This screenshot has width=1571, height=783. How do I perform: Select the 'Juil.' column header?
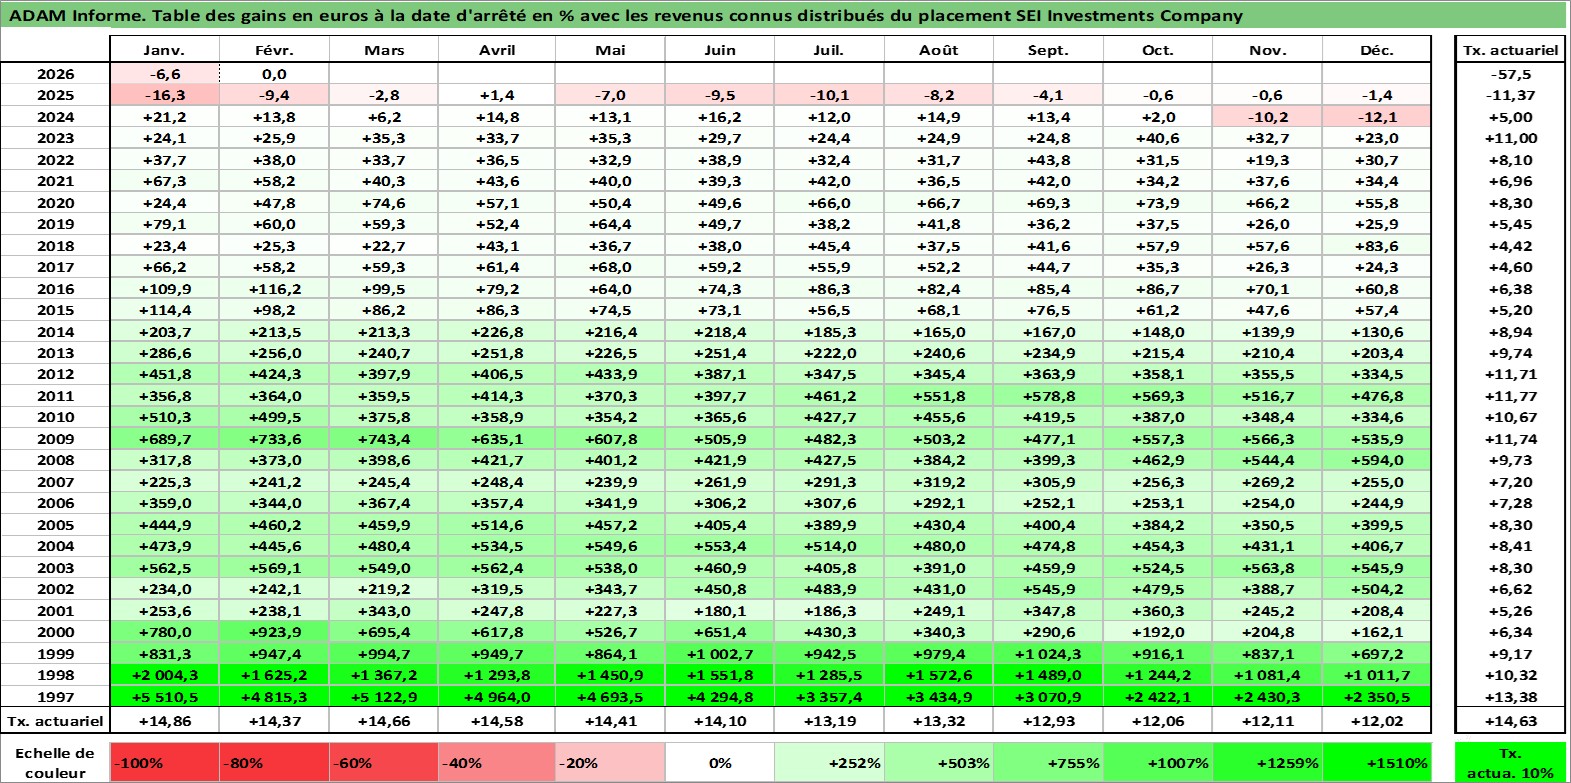(828, 50)
